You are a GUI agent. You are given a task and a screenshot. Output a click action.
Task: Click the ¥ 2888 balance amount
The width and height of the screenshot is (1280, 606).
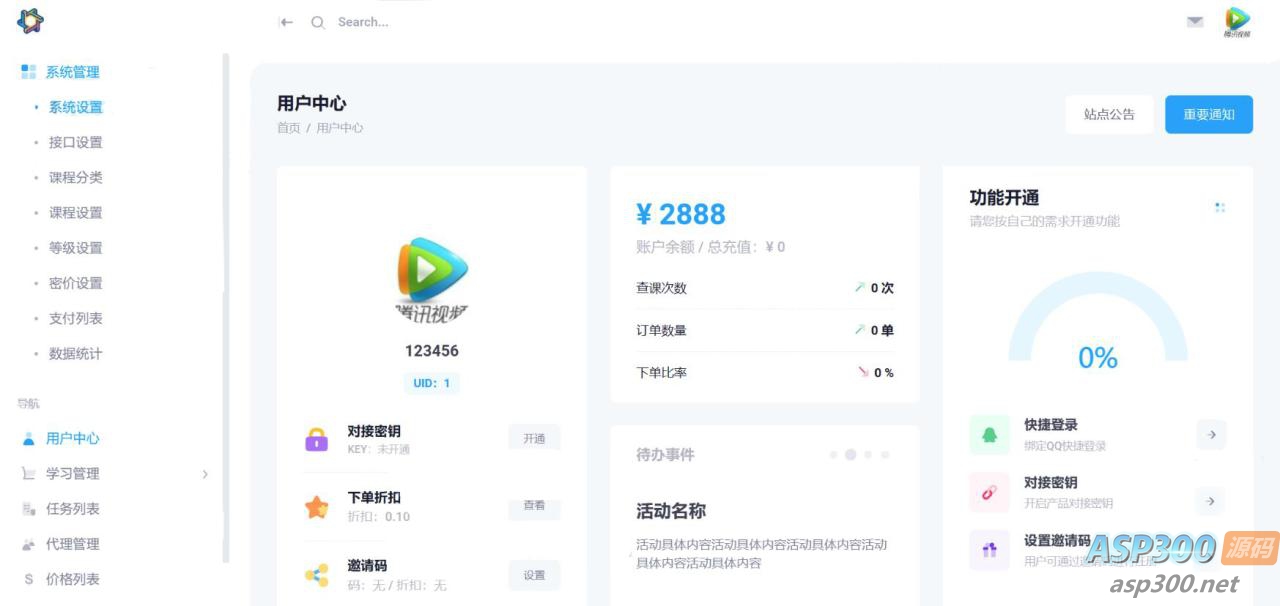pyautogui.click(x=681, y=214)
